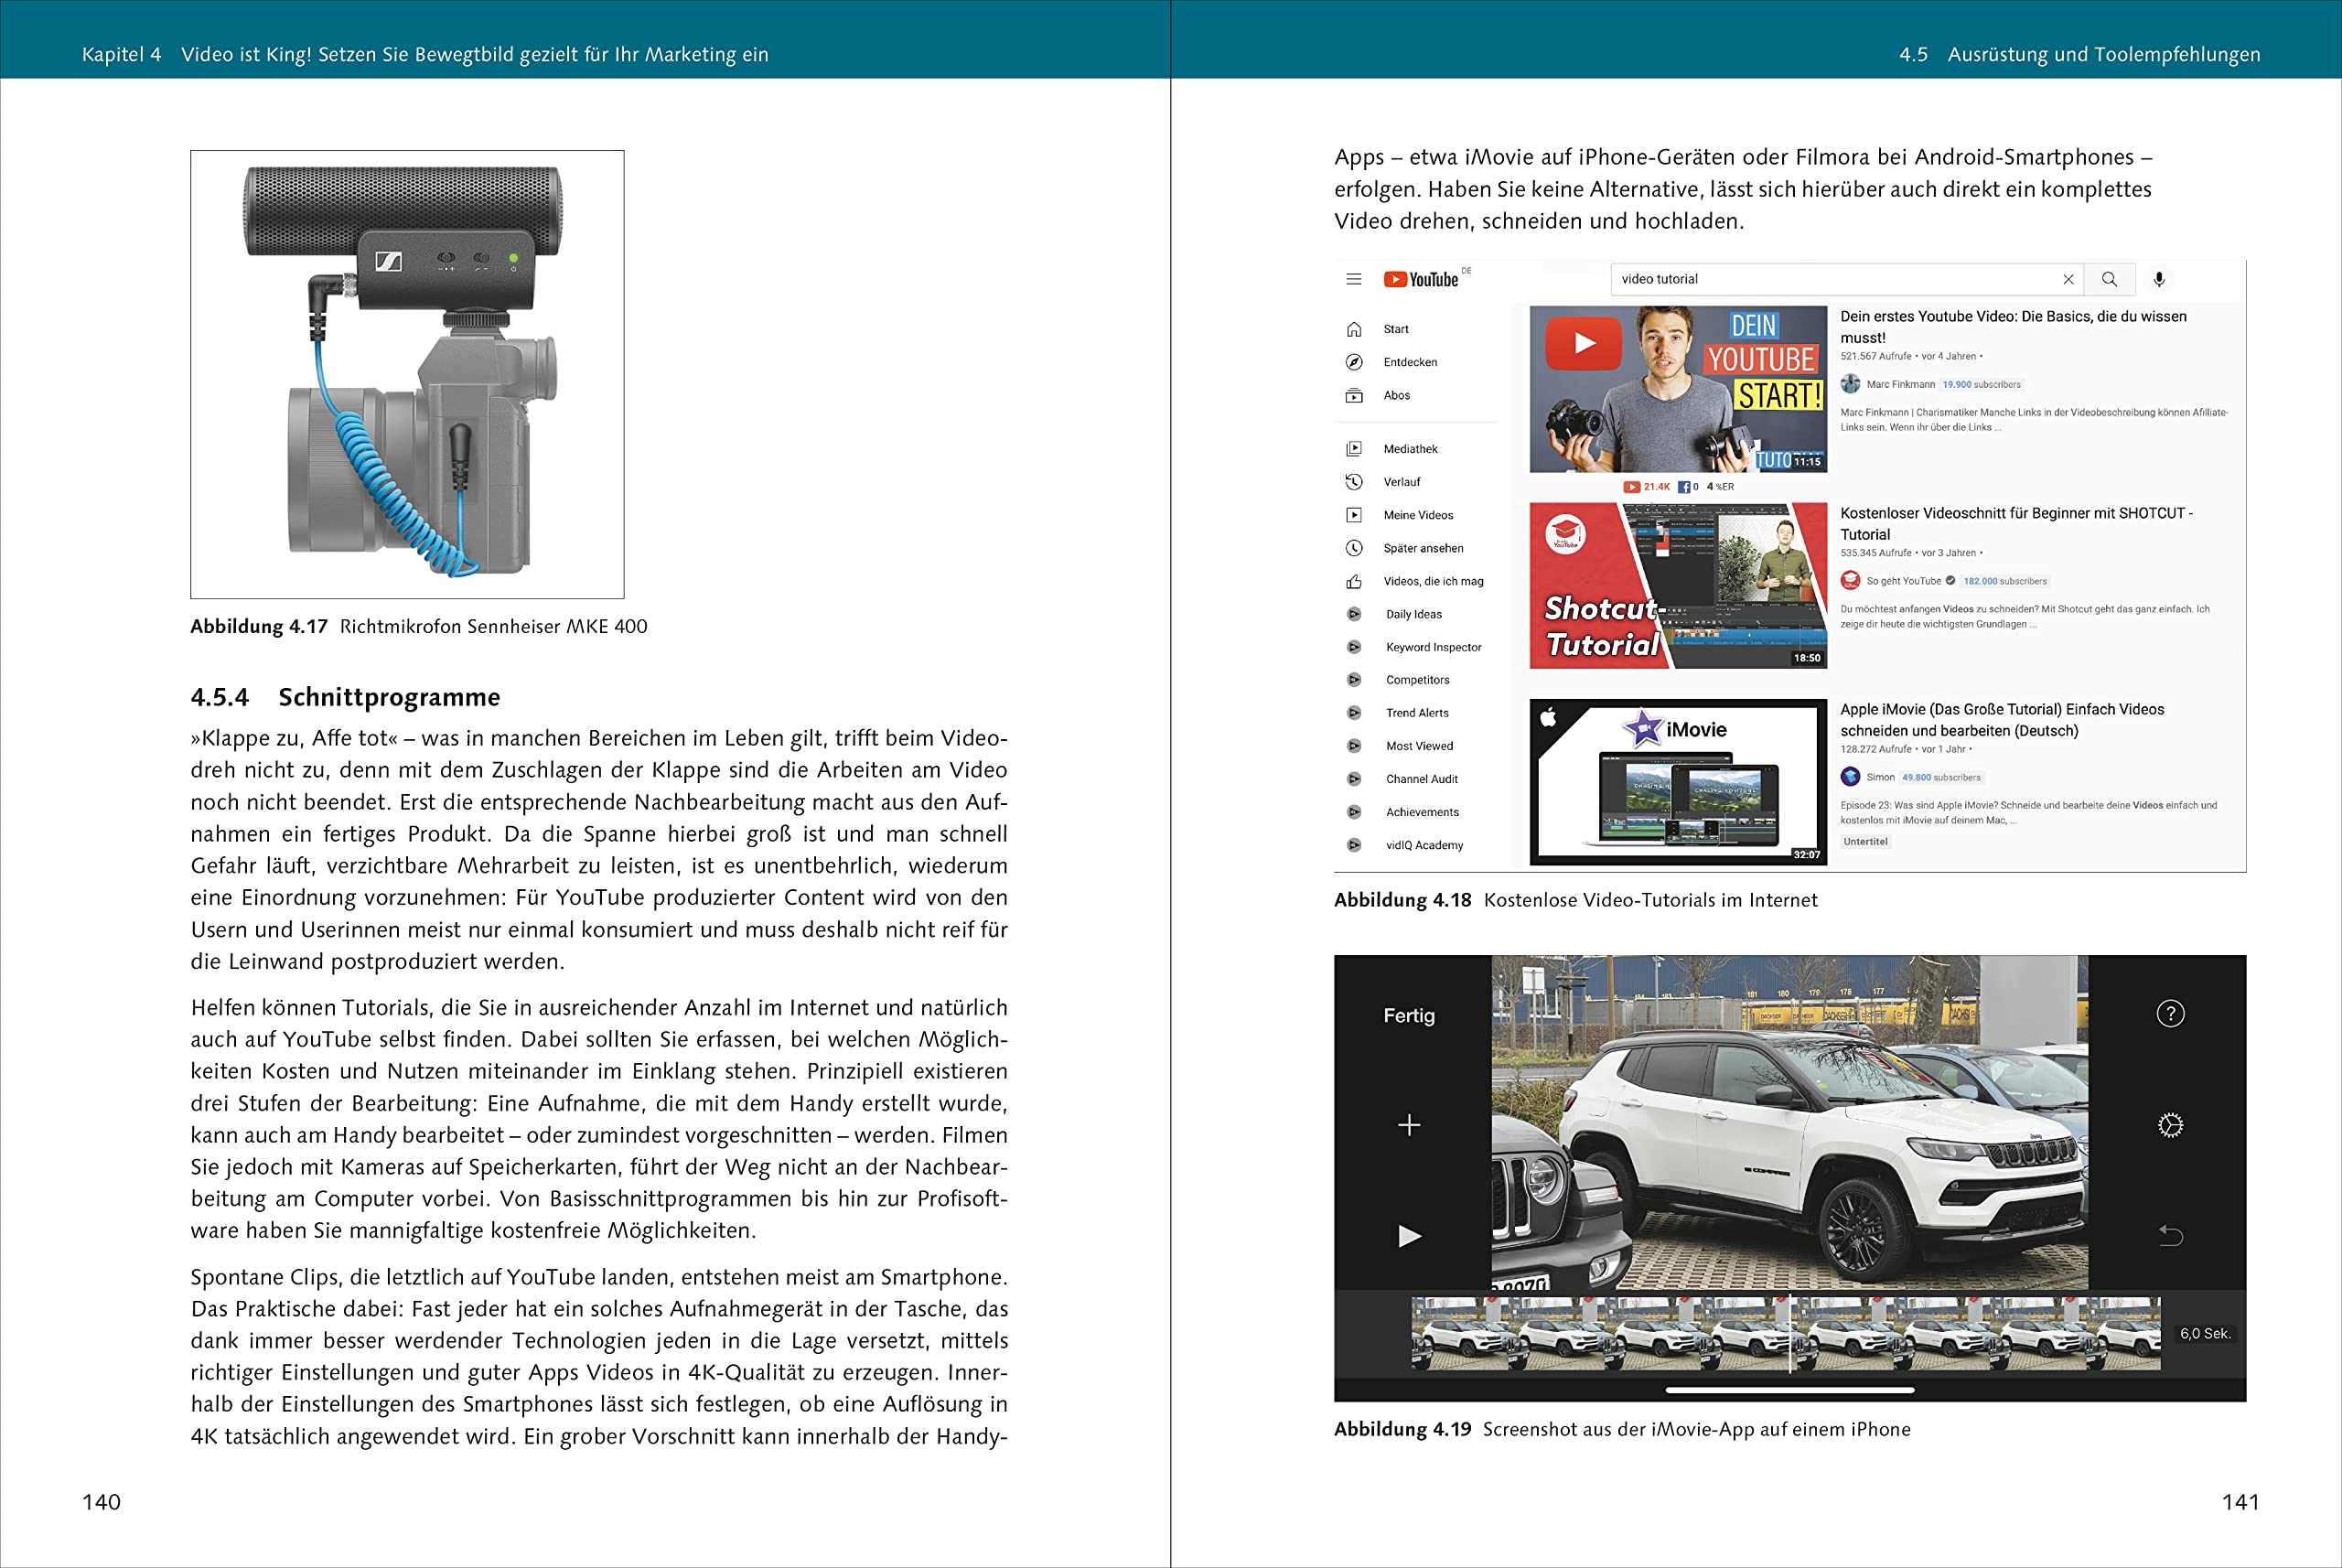Open the Shotcut Tutorial thumbnail

click(1678, 586)
